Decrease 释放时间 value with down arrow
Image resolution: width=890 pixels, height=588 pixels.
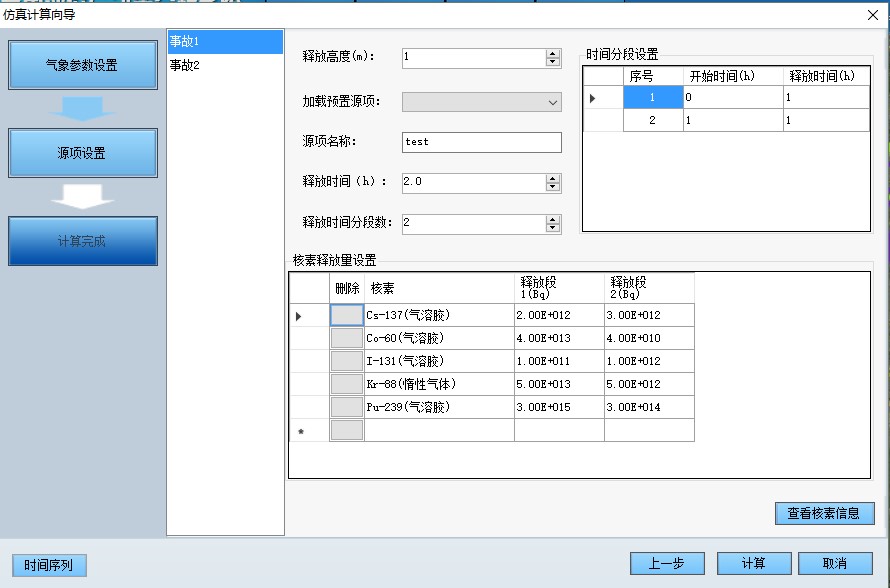553,187
